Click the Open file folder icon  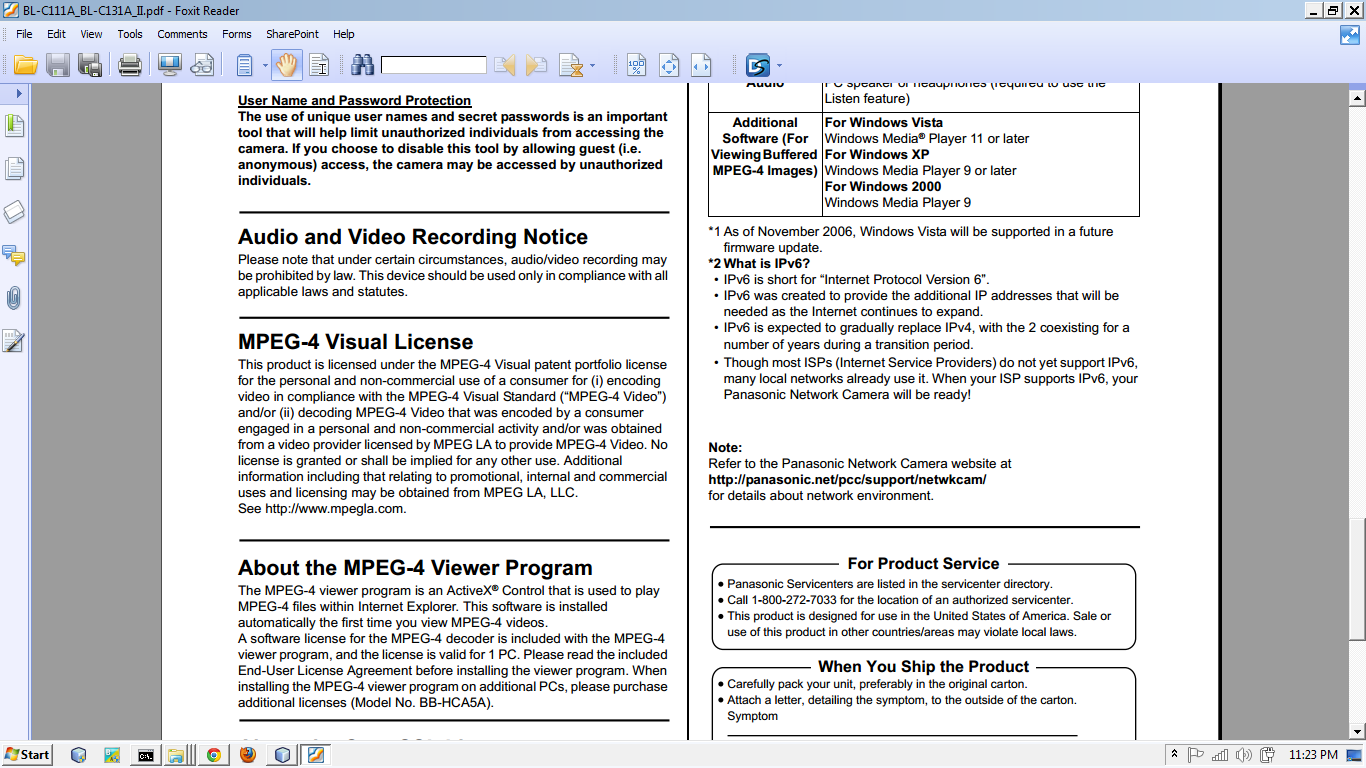25,66
